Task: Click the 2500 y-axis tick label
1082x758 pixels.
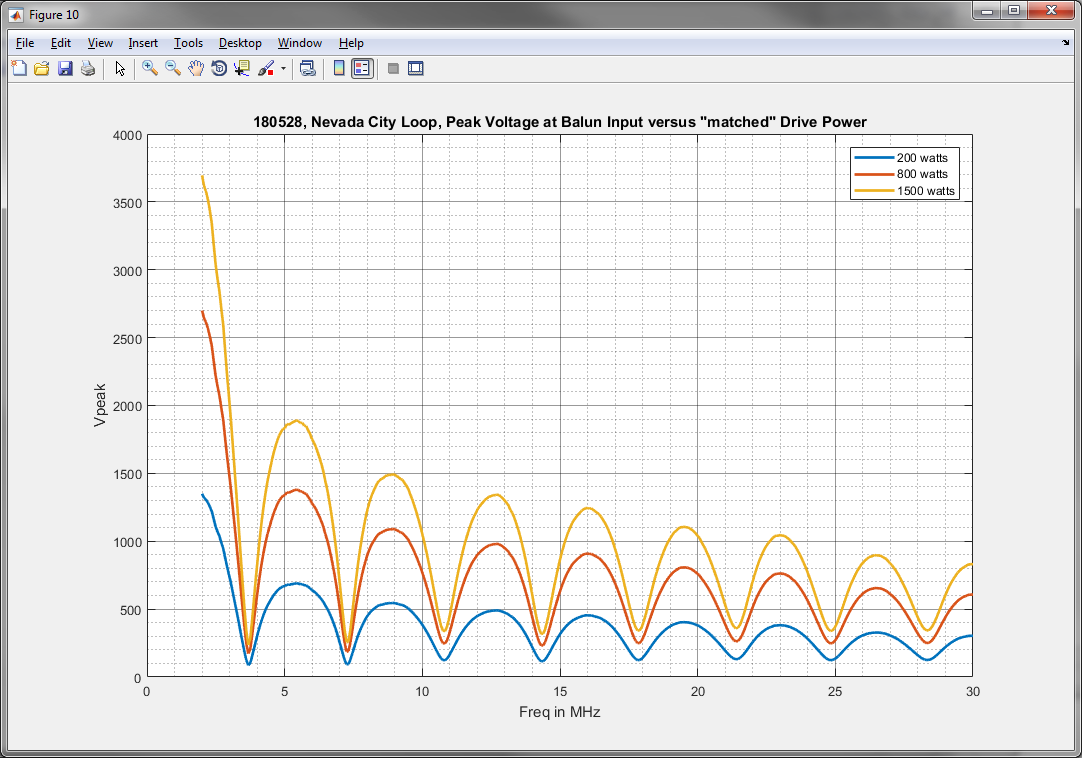Action: point(128,339)
